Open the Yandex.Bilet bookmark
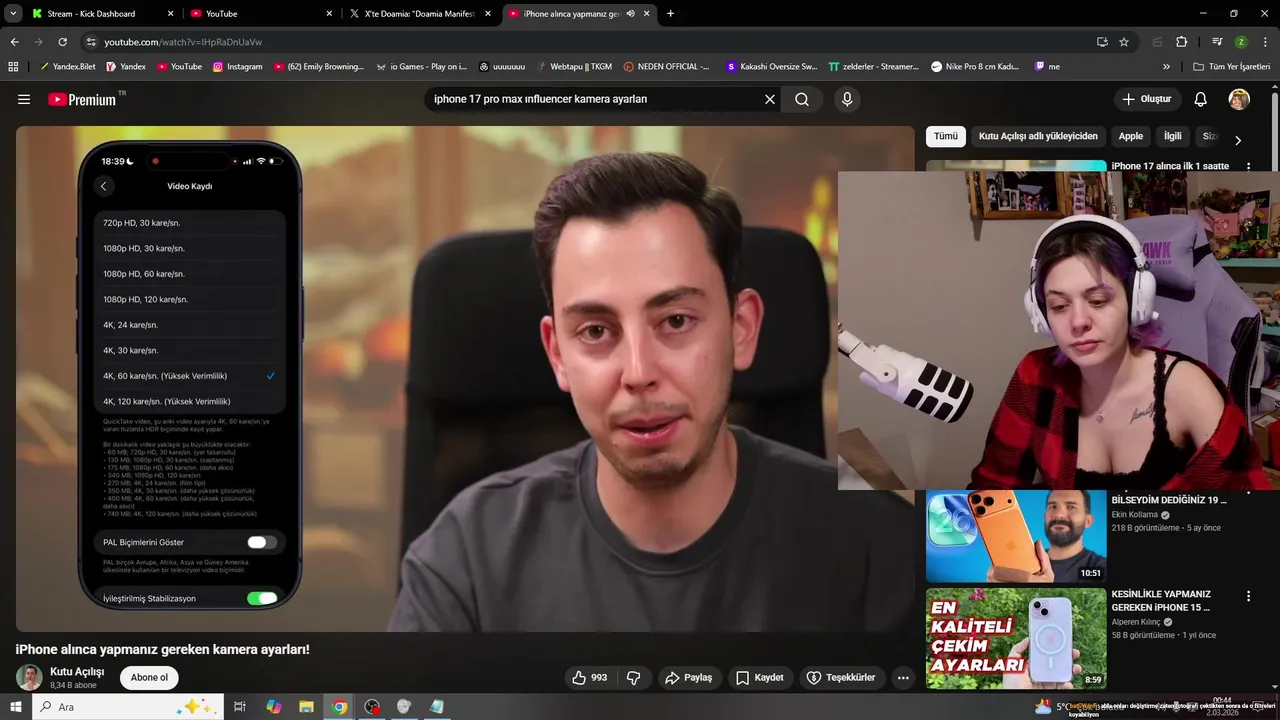1280x720 pixels. pyautogui.click(x=68, y=67)
